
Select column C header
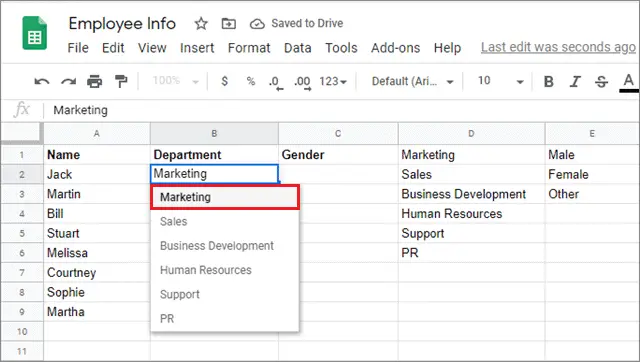tap(338, 133)
